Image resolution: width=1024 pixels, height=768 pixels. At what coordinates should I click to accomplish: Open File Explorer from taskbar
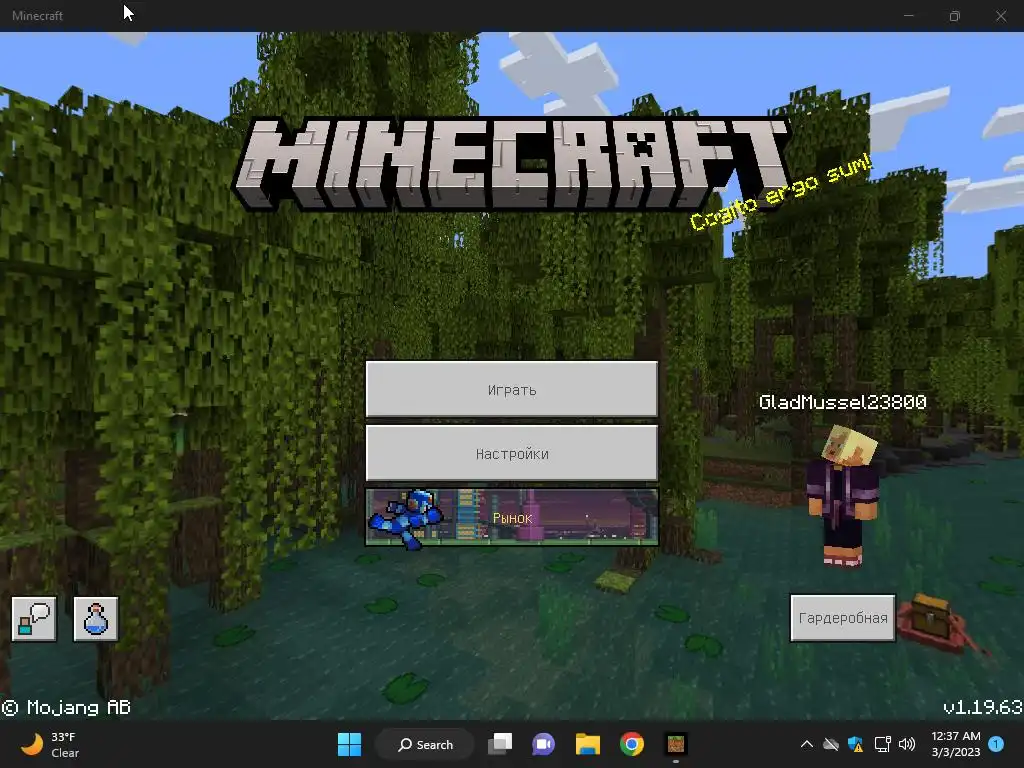[588, 744]
